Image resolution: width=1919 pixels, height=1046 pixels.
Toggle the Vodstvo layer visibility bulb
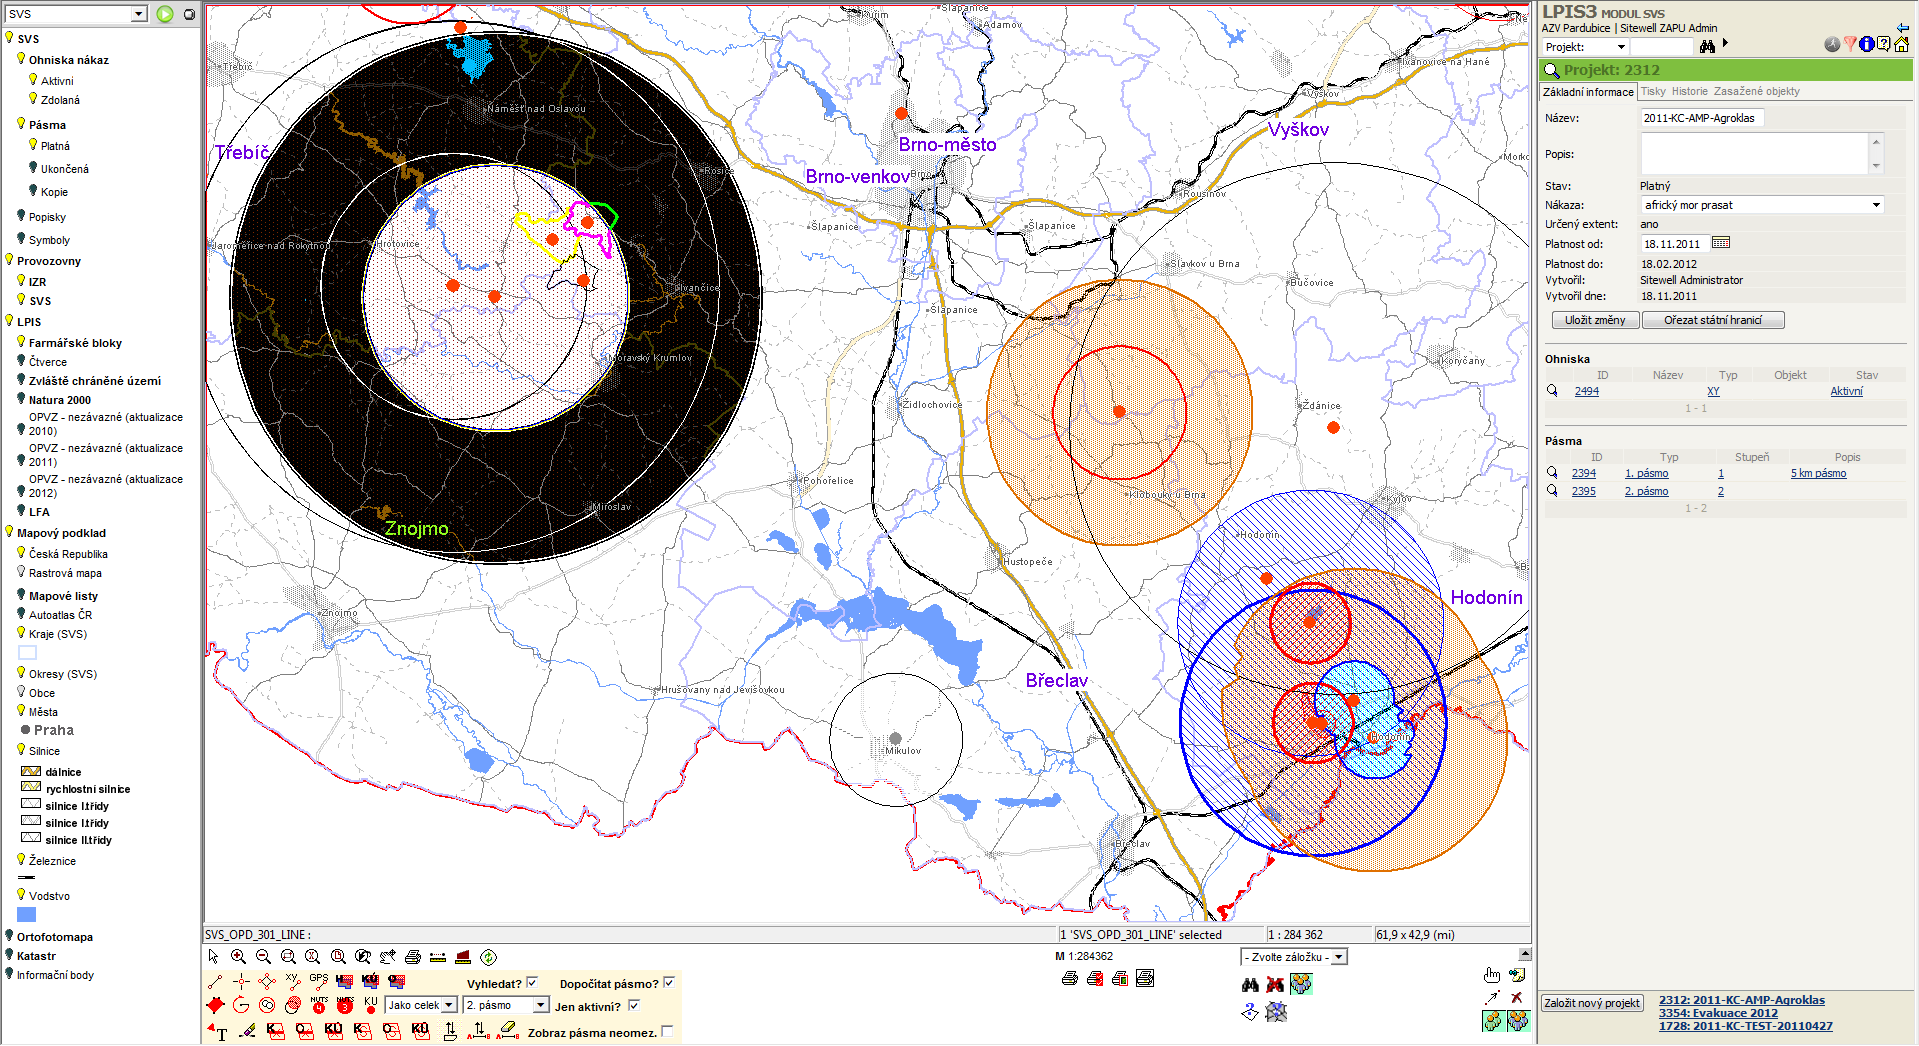tap(21, 895)
